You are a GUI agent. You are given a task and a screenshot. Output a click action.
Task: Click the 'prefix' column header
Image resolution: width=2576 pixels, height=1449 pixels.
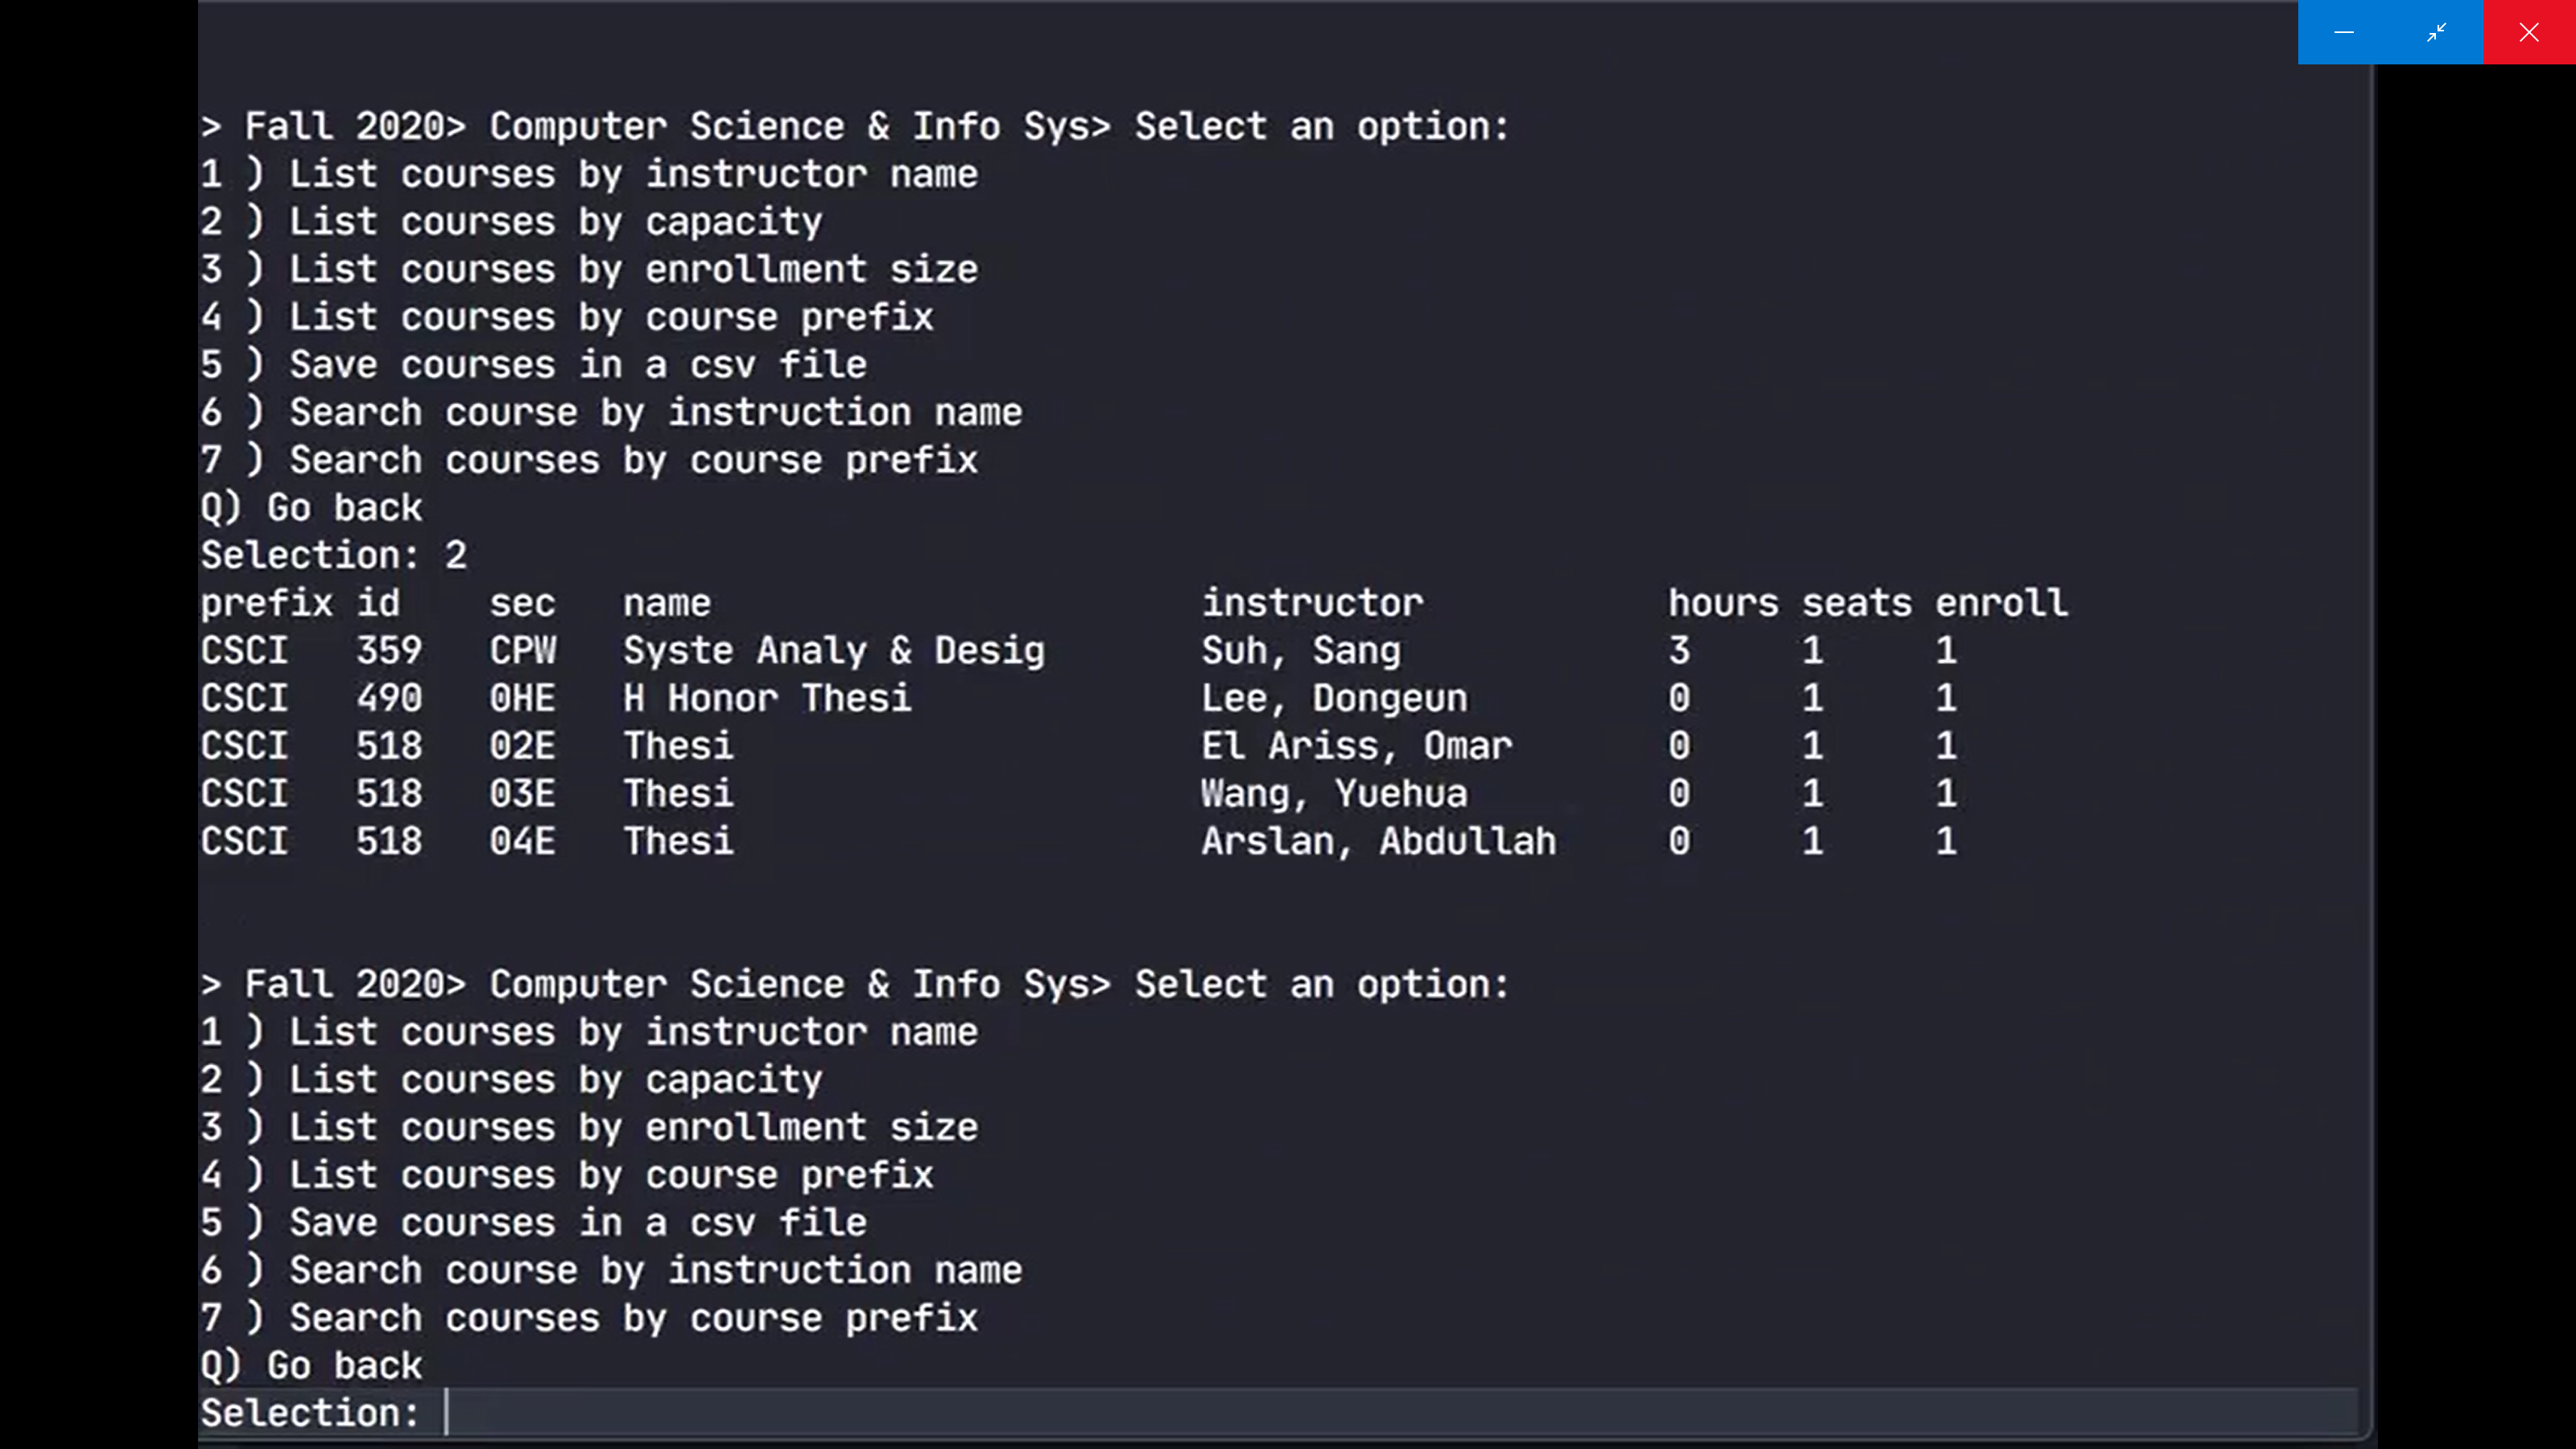point(266,604)
